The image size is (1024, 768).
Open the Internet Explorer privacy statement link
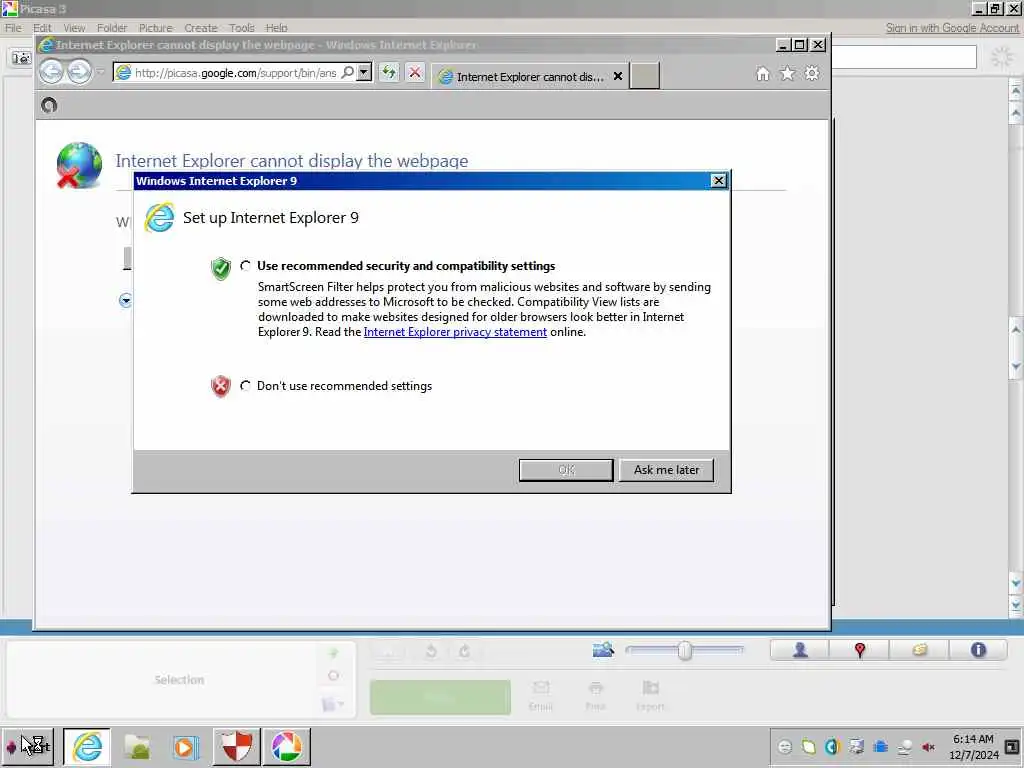(455, 332)
